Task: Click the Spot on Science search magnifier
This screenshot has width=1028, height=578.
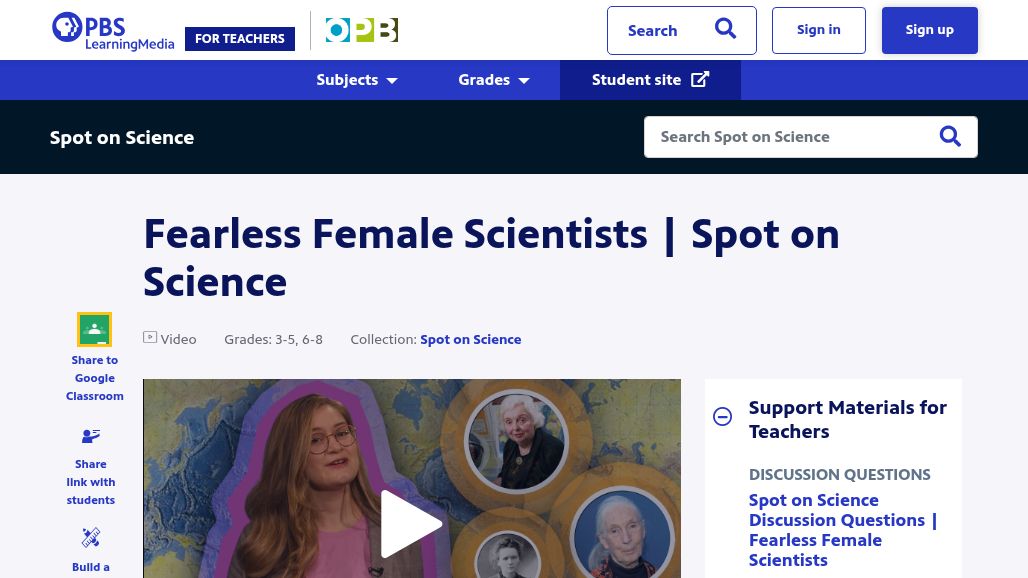Action: [950, 137]
